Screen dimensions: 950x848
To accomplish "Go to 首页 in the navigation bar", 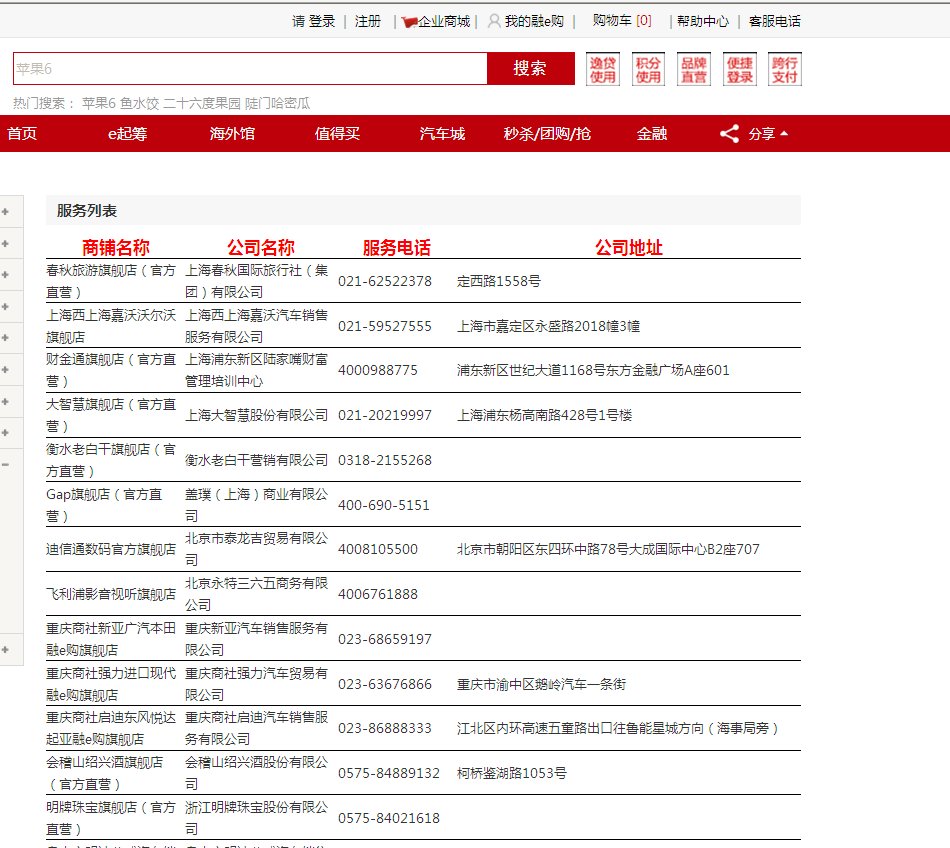I will 23,133.
